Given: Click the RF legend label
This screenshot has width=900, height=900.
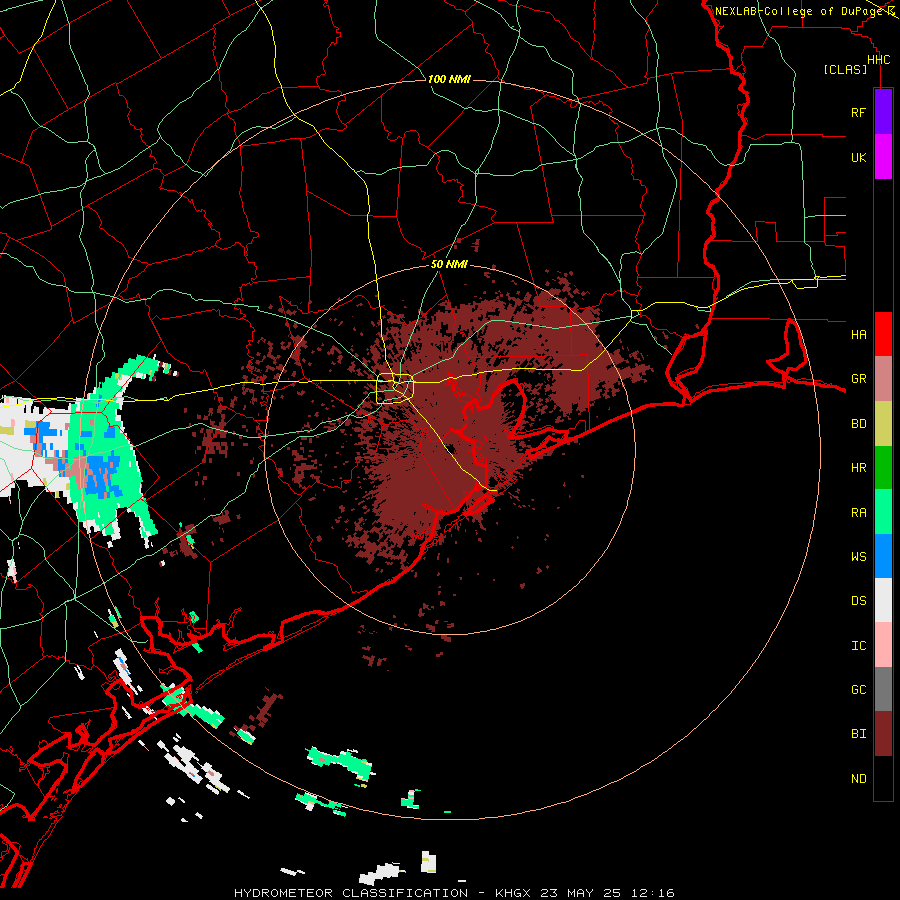Looking at the screenshot, I should click(x=858, y=112).
